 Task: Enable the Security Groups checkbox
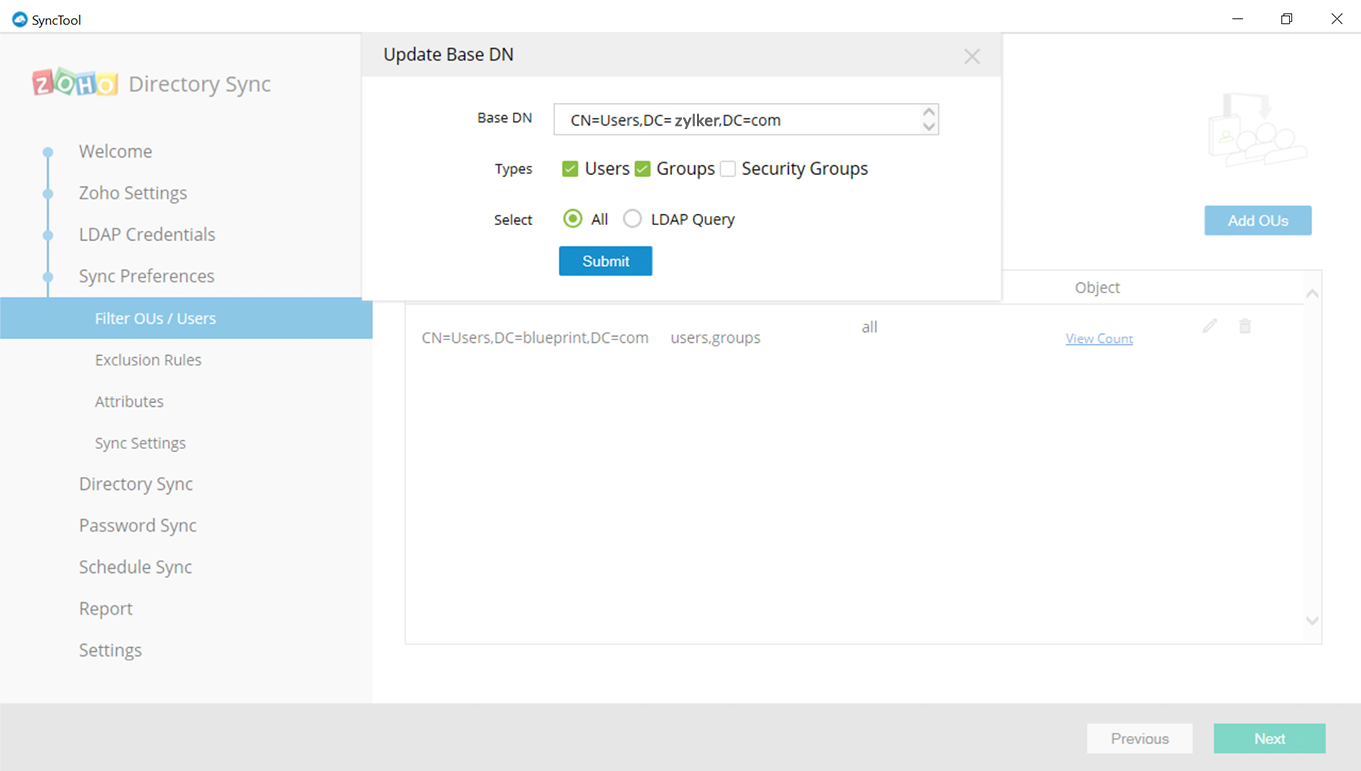click(x=728, y=169)
